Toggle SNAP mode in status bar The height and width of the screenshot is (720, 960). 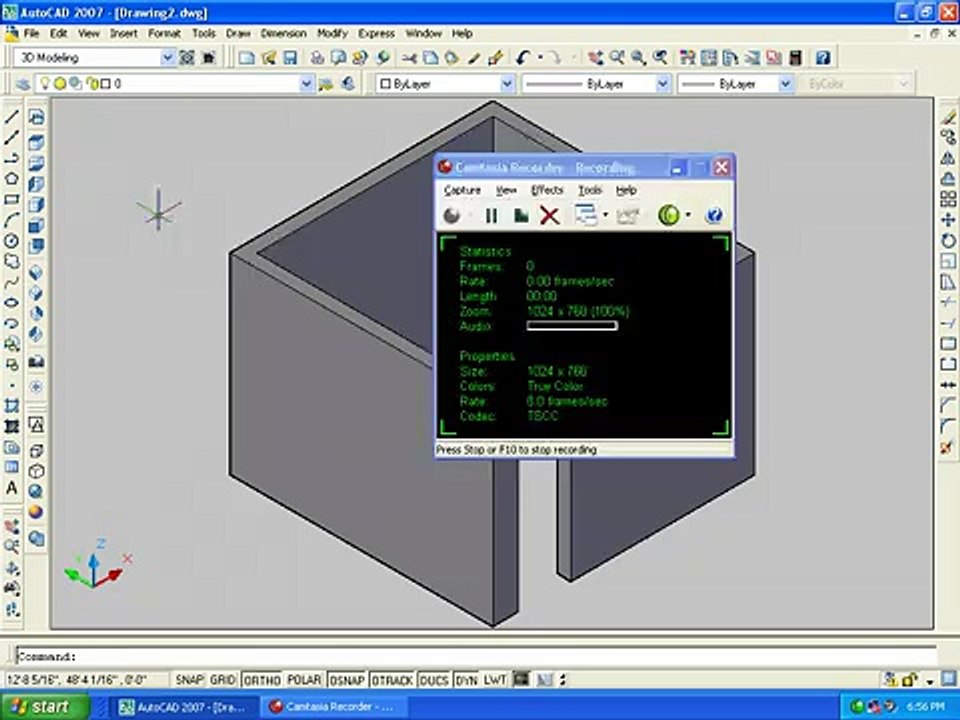(189, 680)
